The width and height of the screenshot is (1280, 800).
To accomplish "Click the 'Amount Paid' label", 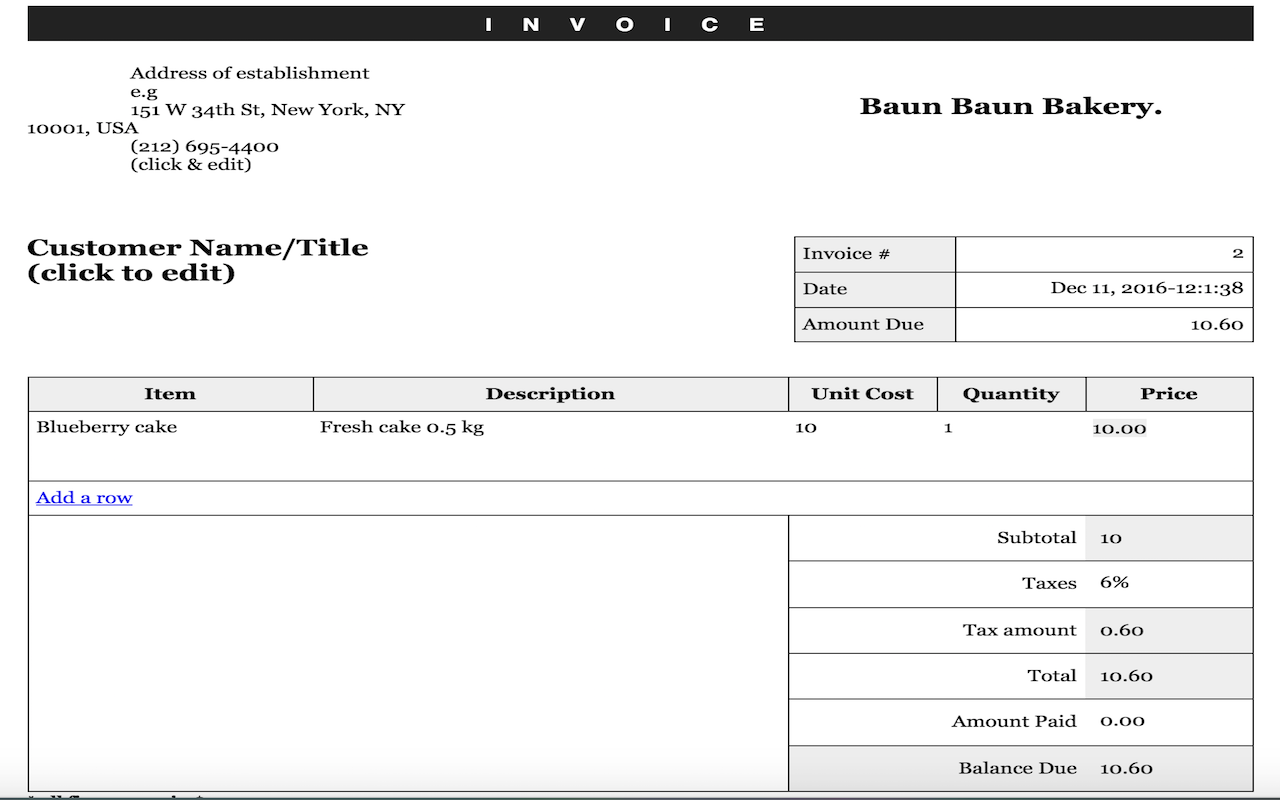I will point(1014,721).
